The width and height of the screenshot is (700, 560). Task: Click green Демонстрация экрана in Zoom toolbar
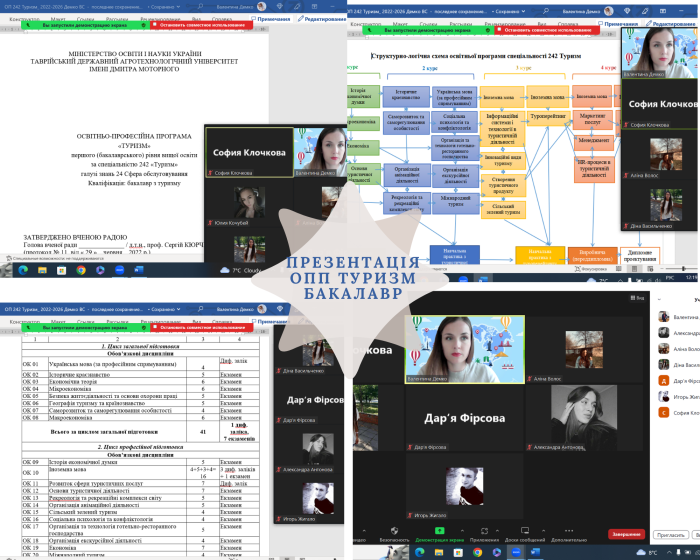tap(440, 534)
